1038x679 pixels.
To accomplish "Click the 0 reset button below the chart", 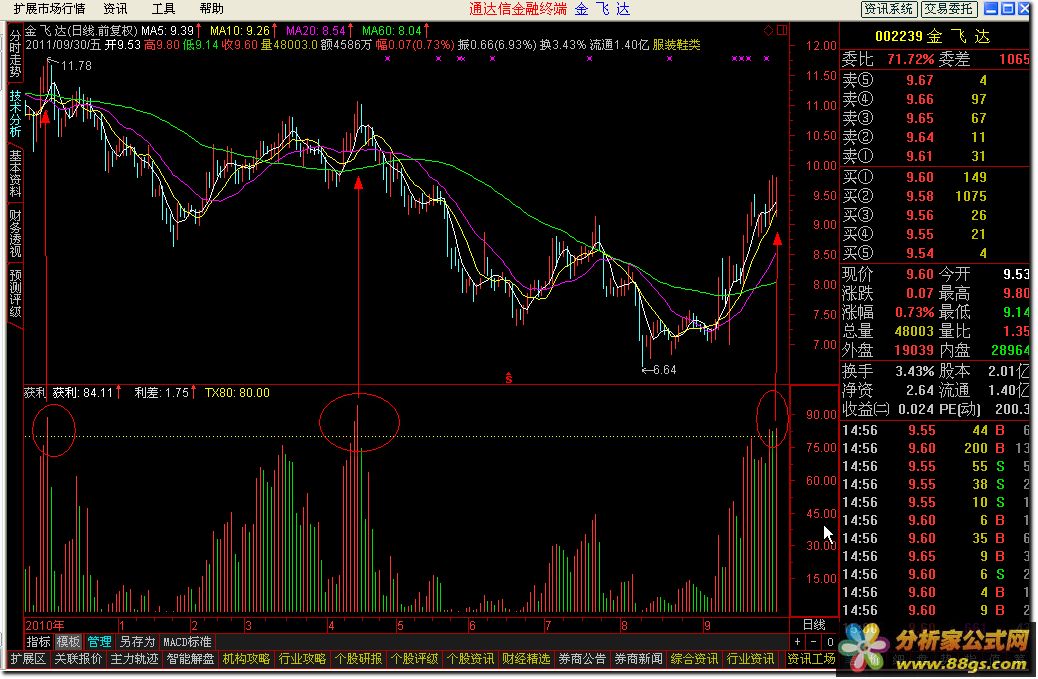I will click(x=830, y=641).
